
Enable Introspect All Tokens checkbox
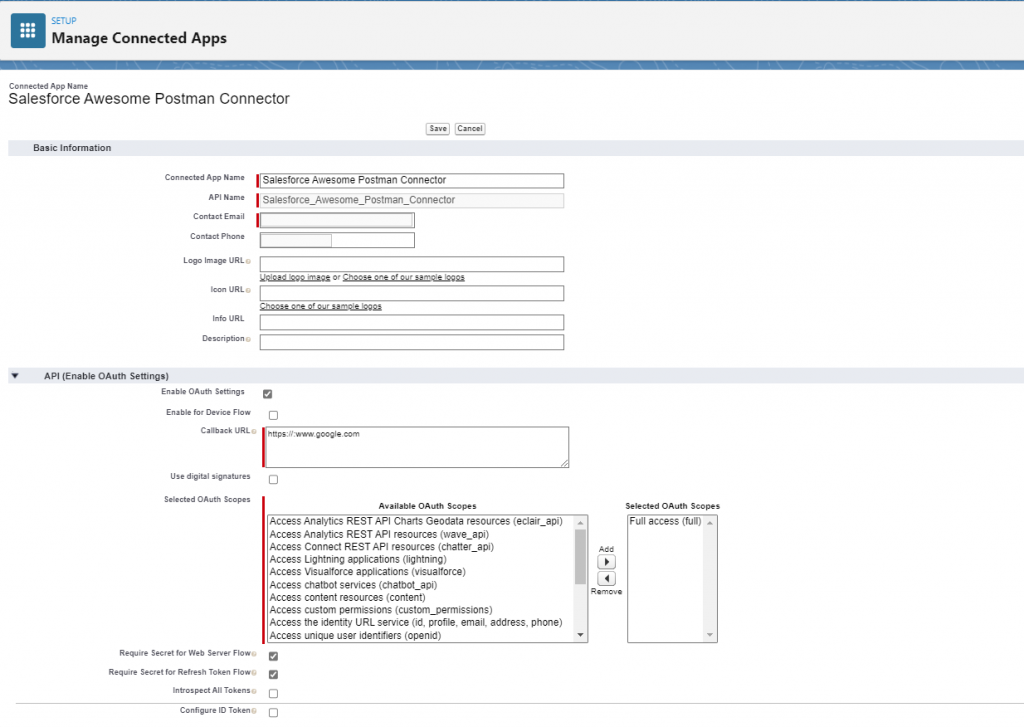tap(273, 693)
